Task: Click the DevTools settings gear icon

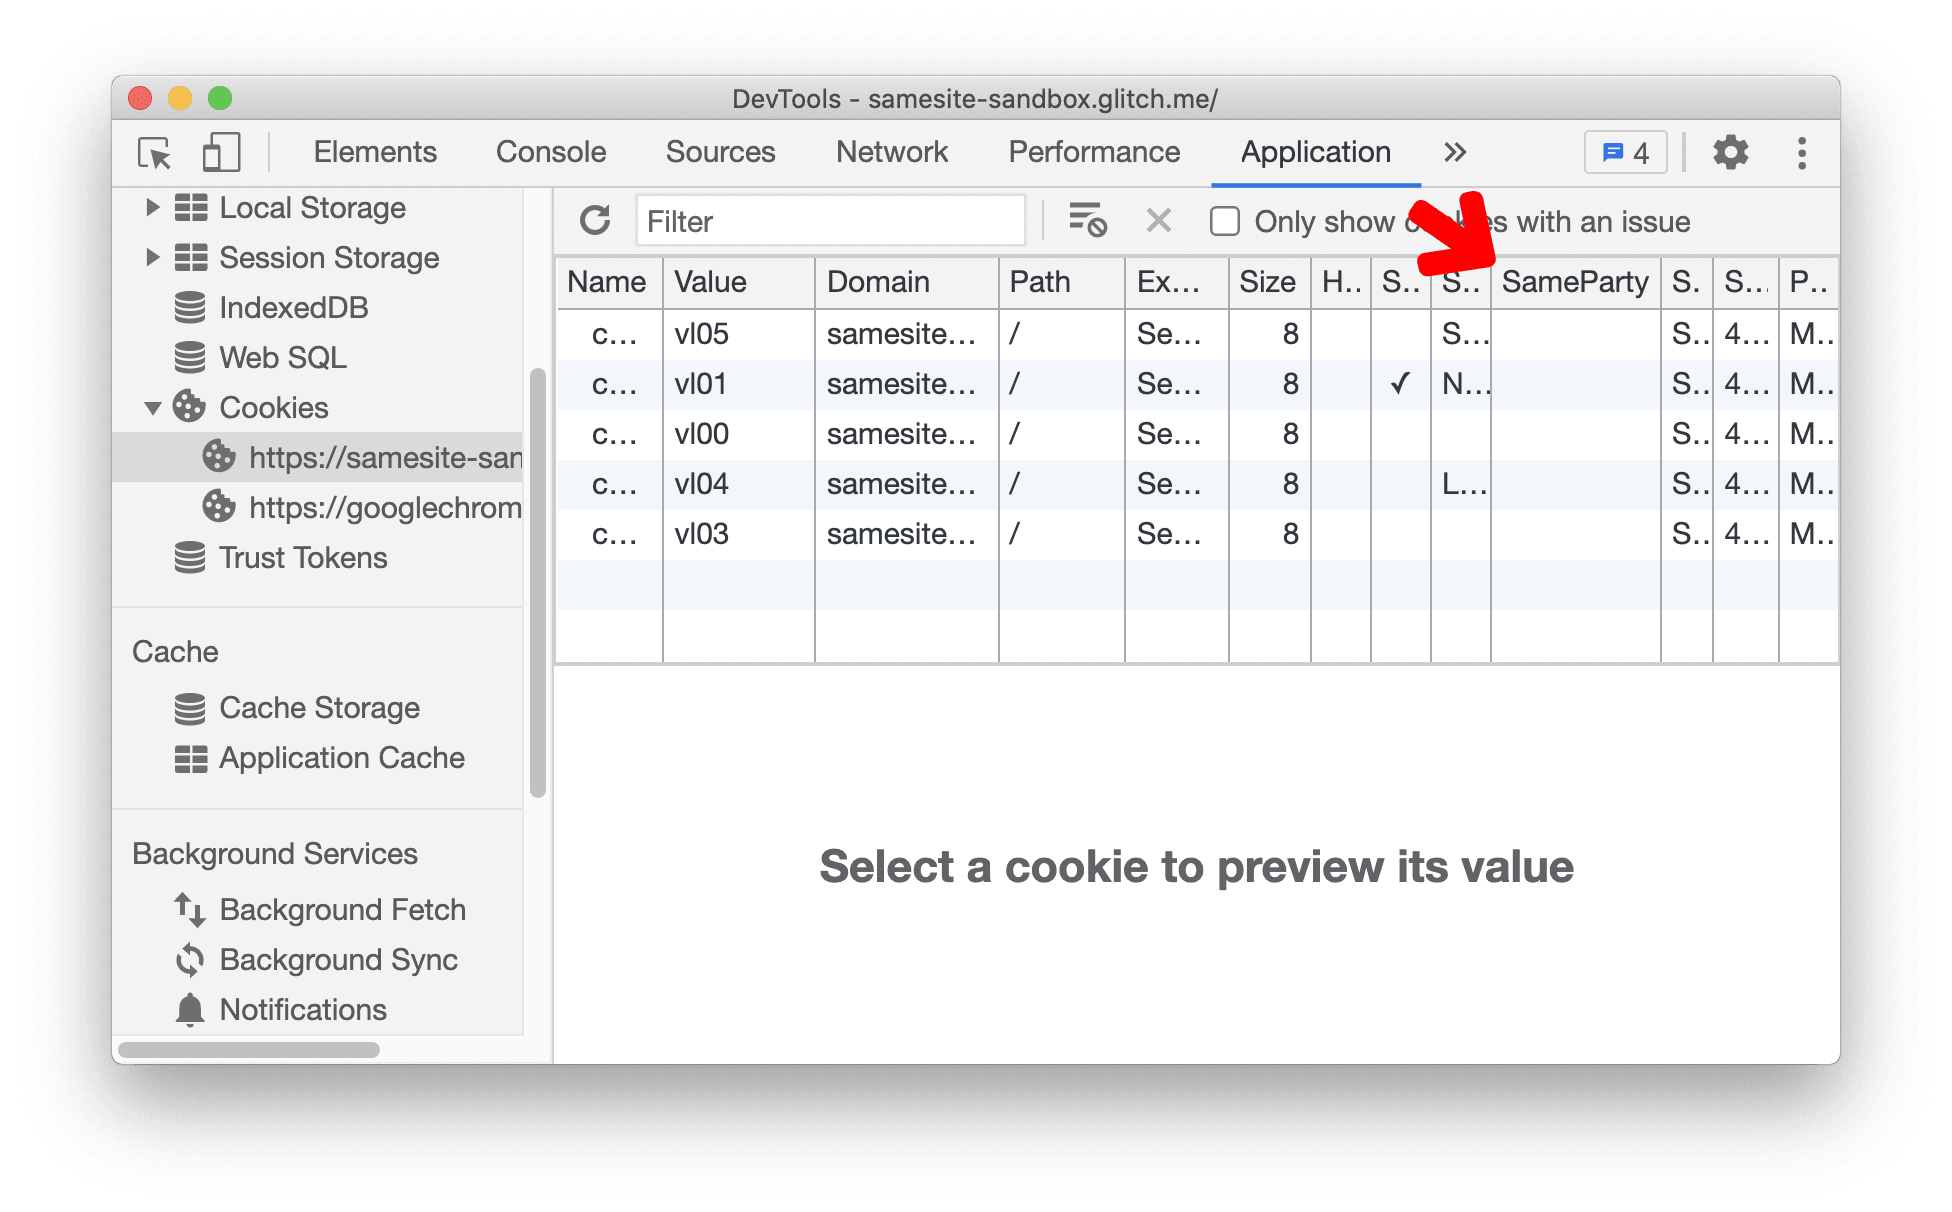Action: [x=1730, y=152]
